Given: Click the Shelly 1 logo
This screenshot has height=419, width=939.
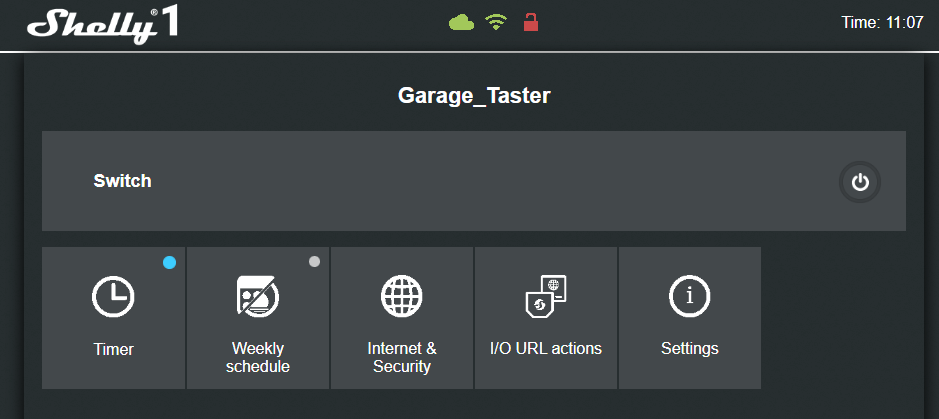Looking at the screenshot, I should pos(103,24).
